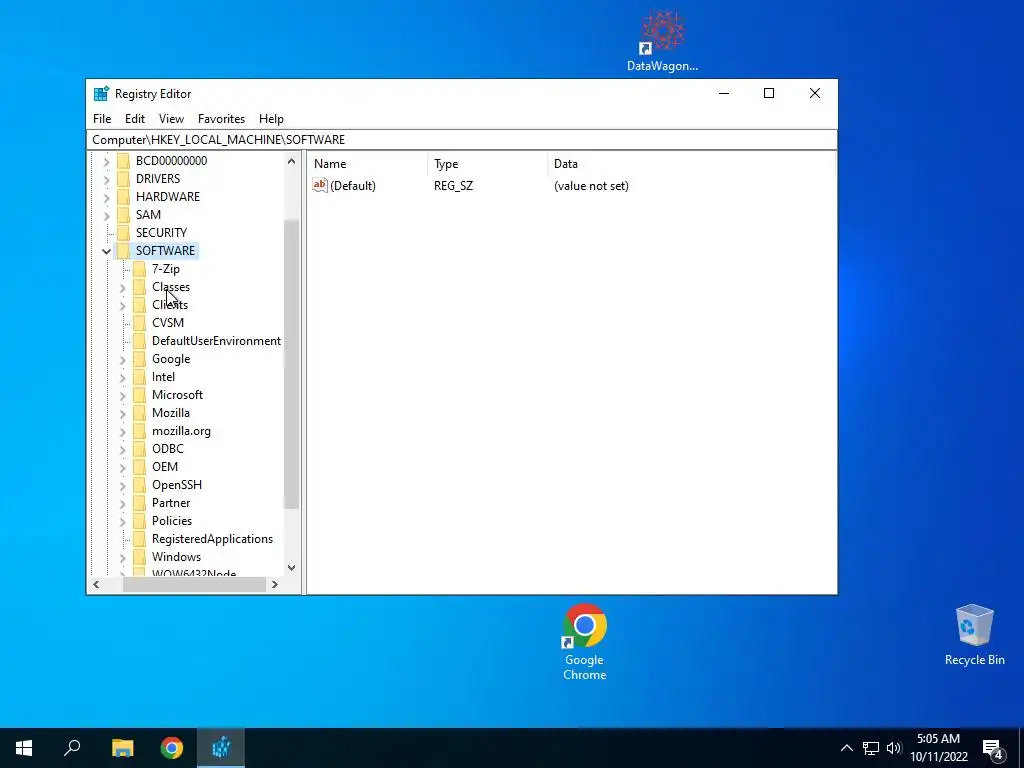Screen dimensions: 1024x768
Task: Show hidden system tray icons
Action: tap(846, 748)
